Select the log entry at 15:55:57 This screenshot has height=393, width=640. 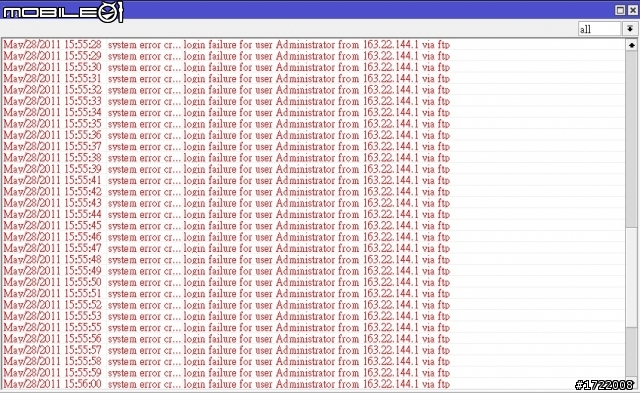click(x=313, y=350)
